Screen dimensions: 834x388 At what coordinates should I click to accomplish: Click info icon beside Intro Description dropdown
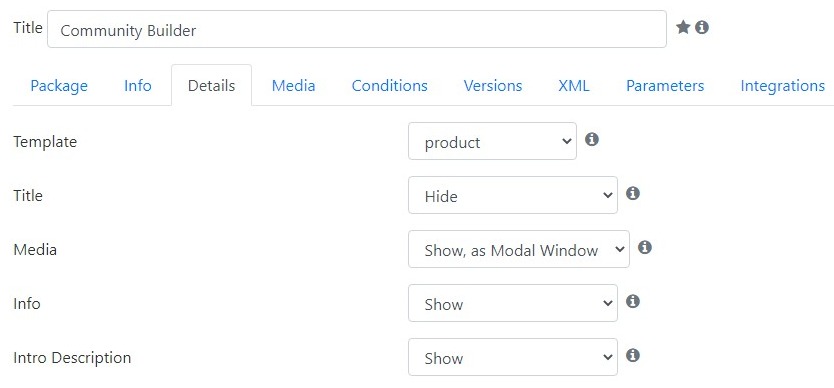tap(632, 355)
